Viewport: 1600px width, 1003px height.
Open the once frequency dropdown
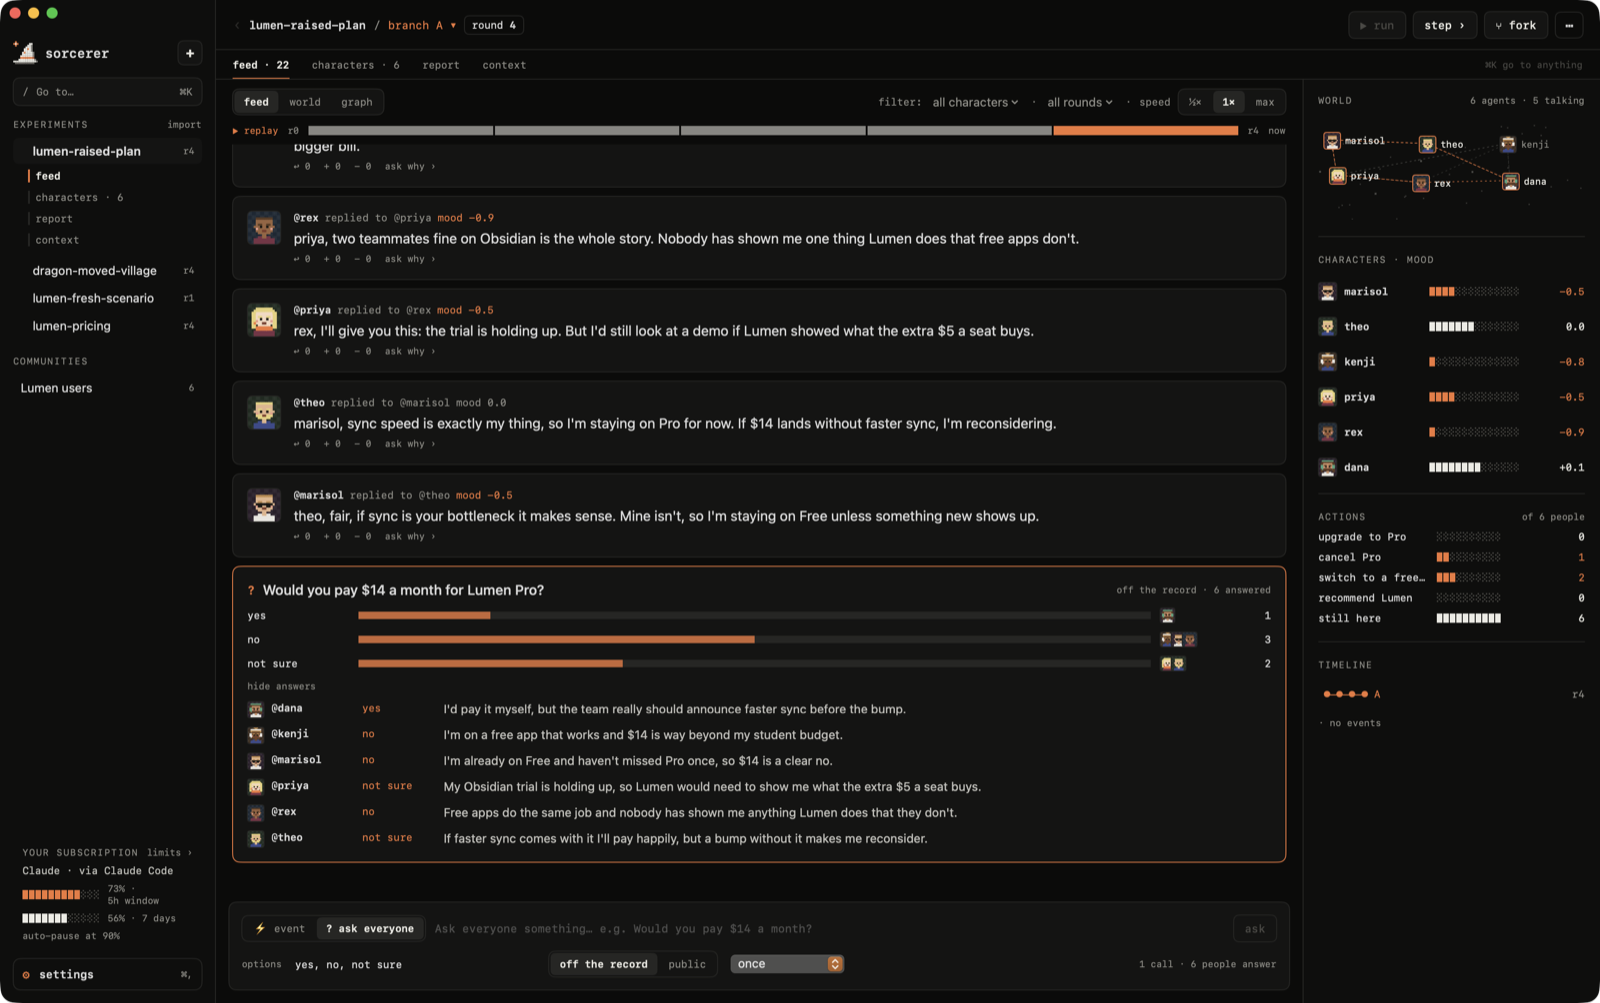pos(787,964)
